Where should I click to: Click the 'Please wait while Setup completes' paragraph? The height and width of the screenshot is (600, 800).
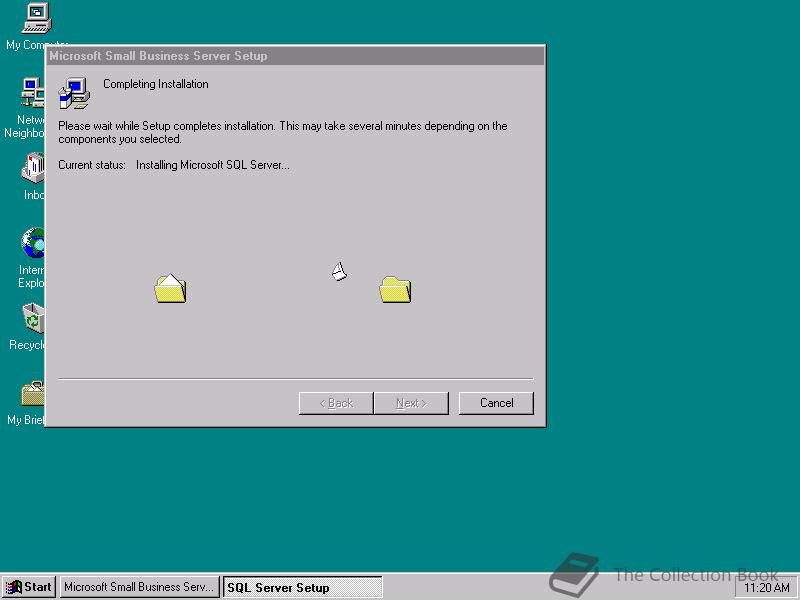point(283,132)
